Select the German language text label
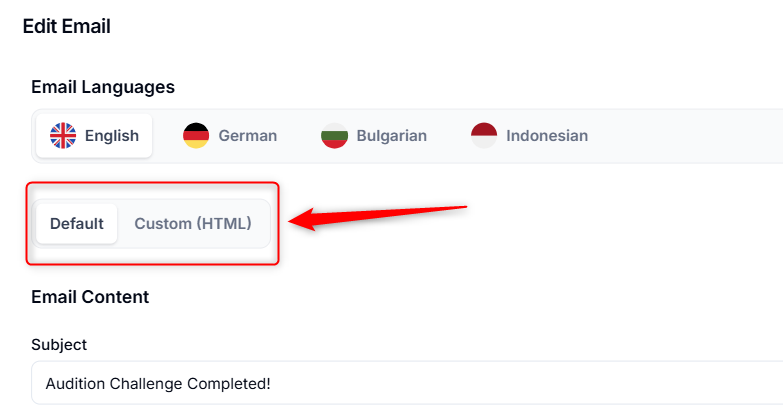The image size is (783, 415). tap(247, 135)
